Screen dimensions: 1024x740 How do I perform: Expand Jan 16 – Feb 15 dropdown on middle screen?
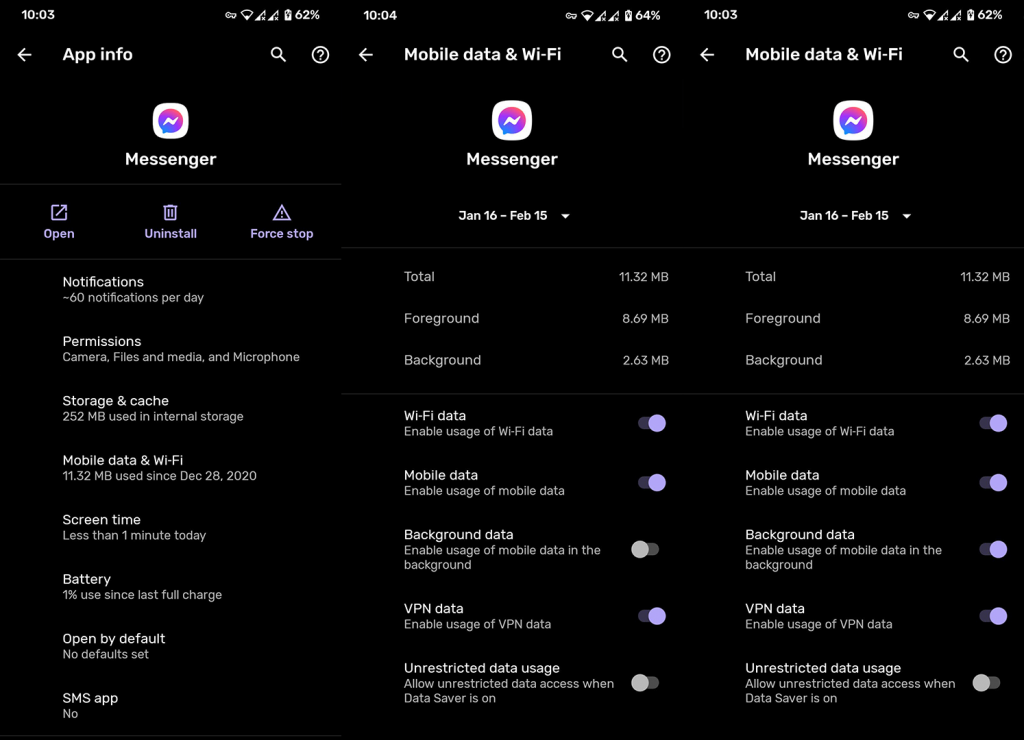[513, 216]
